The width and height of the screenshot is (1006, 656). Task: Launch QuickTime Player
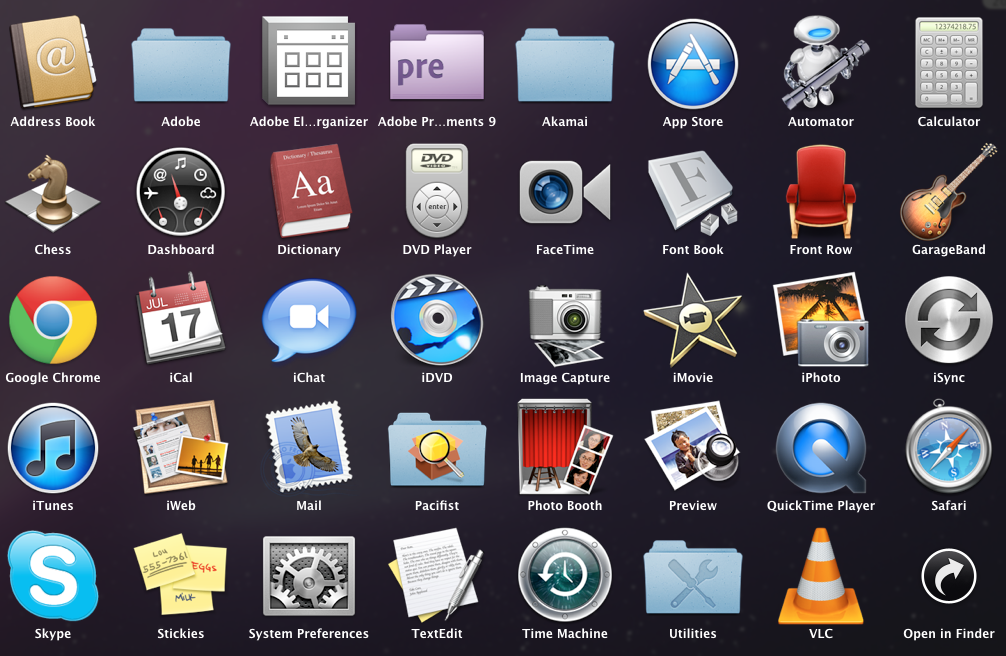821,448
